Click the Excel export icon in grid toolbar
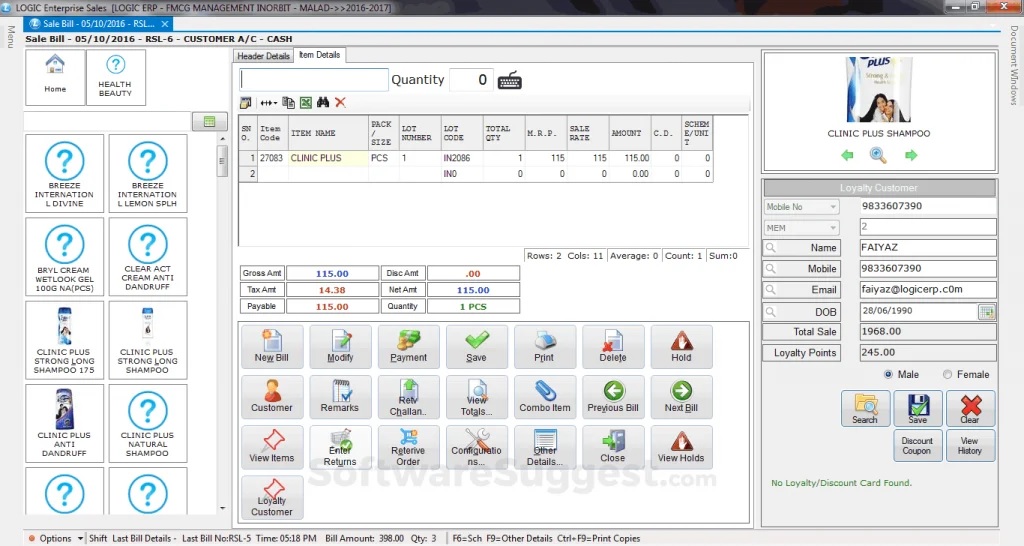 click(x=306, y=103)
